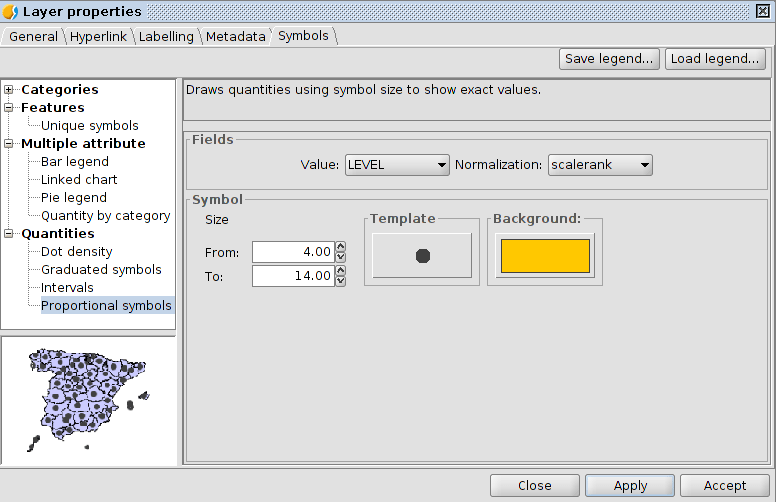Click the From size input field
Viewport: 776px width, 502px height.
click(x=292, y=251)
